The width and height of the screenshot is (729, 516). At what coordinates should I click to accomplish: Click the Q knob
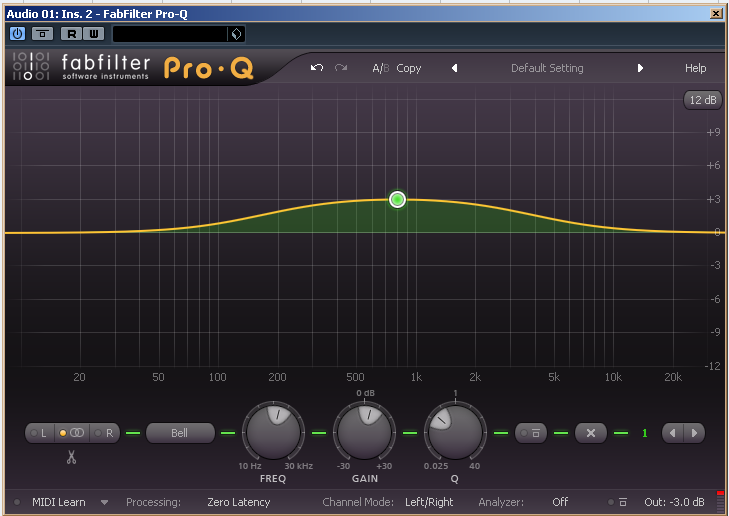pyautogui.click(x=455, y=432)
